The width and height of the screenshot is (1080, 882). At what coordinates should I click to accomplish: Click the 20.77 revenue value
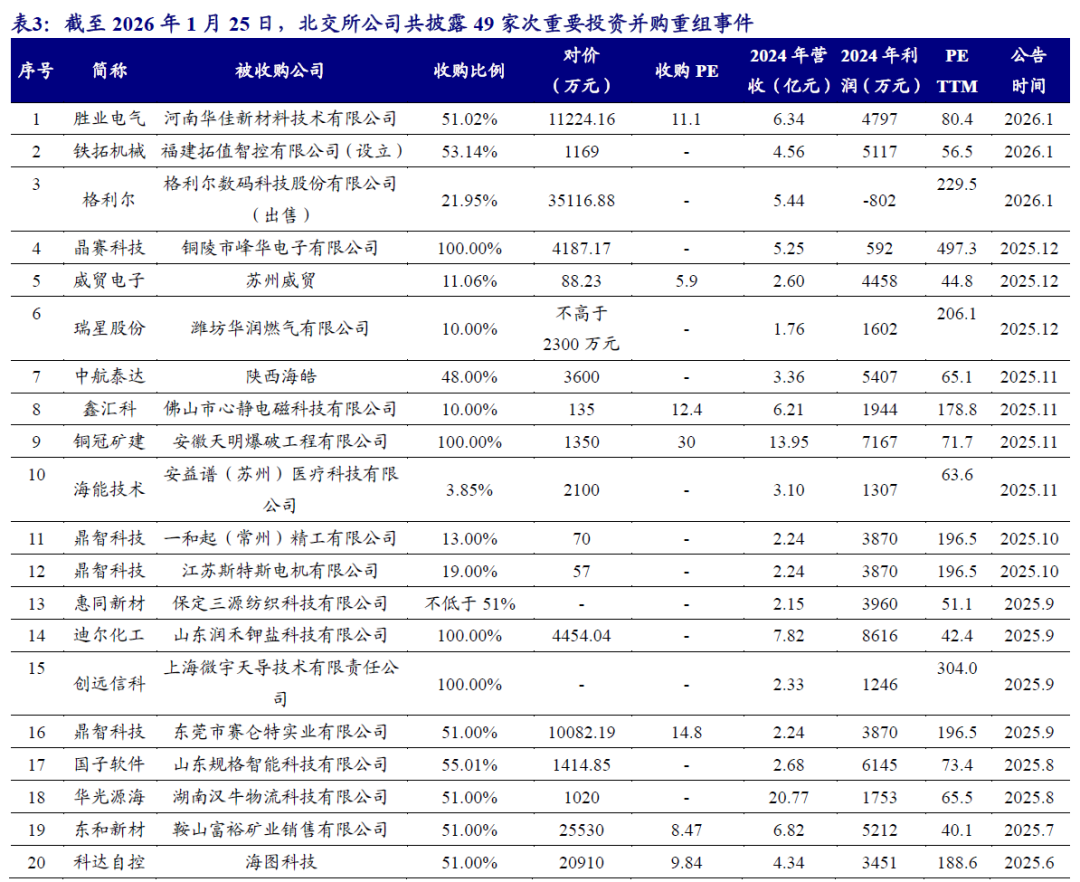789,797
